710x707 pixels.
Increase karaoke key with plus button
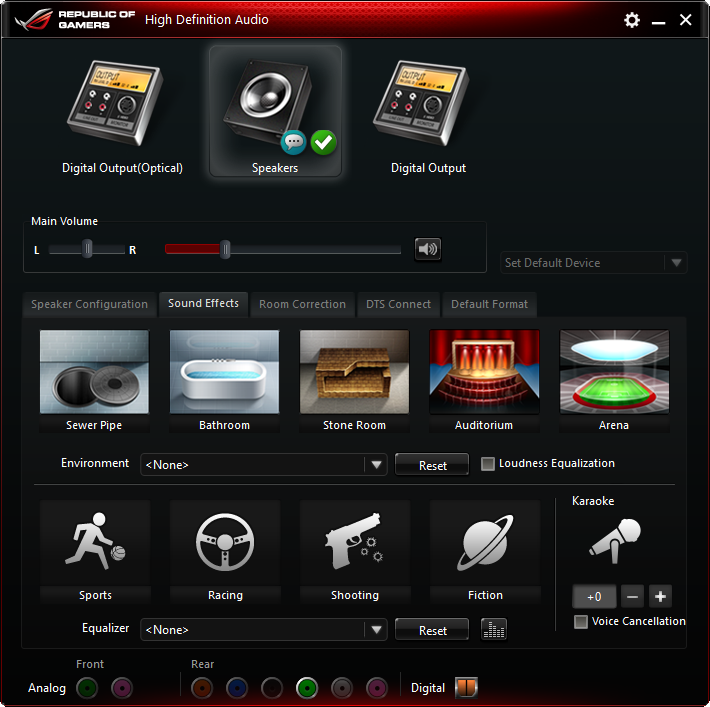pyautogui.click(x=660, y=596)
